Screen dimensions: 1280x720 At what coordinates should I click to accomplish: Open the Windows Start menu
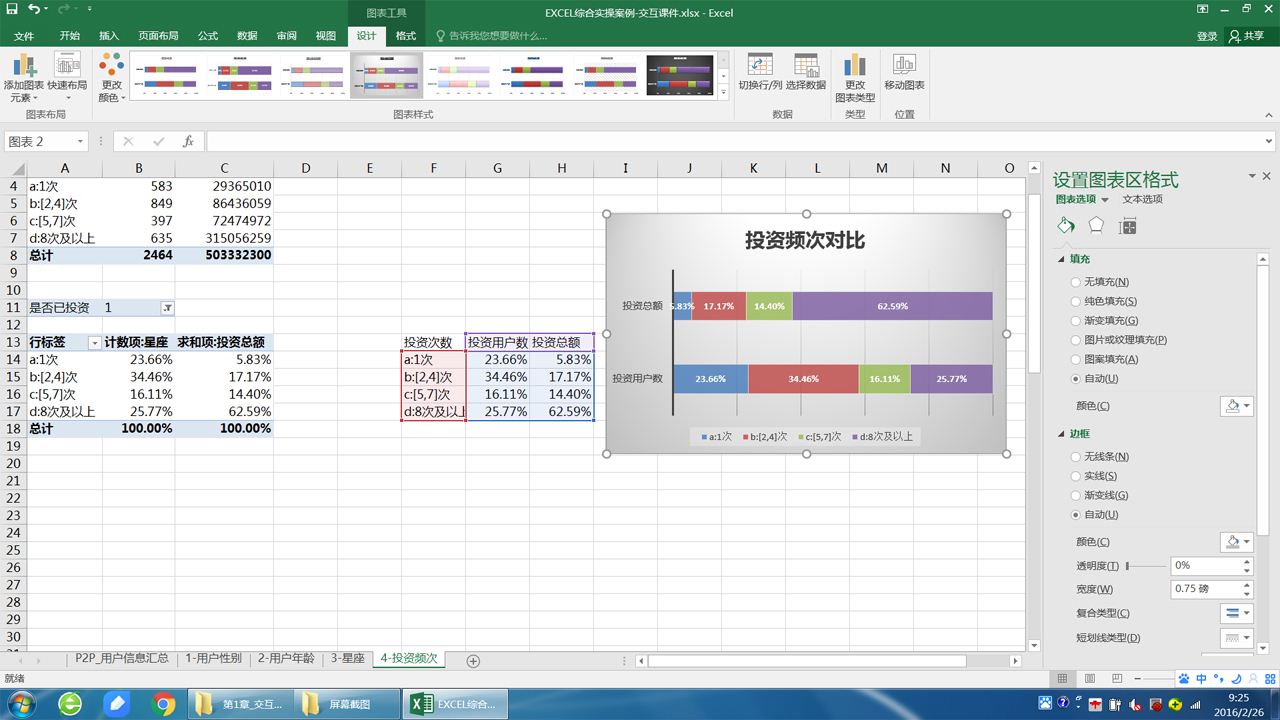click(19, 703)
